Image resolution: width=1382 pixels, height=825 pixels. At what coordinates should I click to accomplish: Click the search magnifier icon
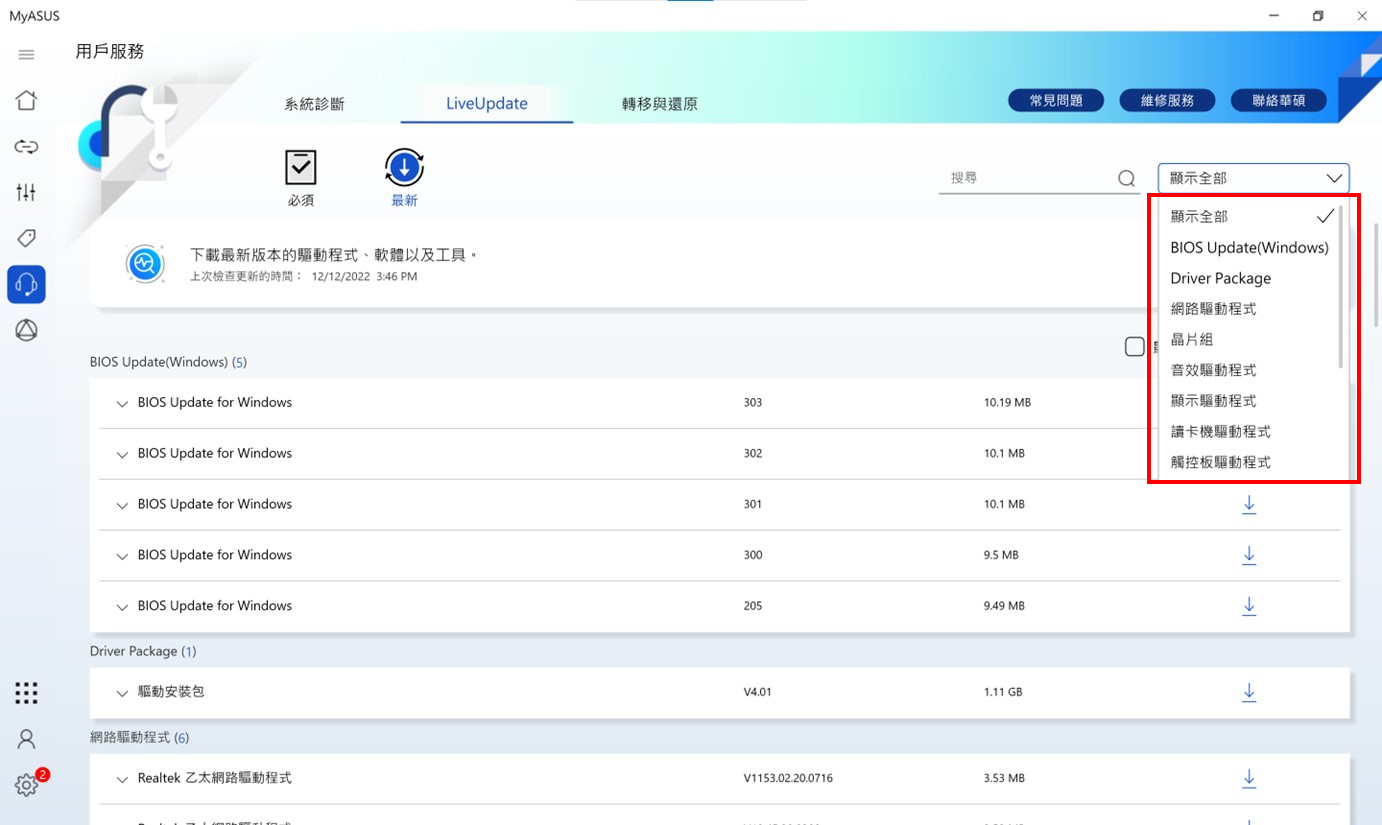[1126, 179]
